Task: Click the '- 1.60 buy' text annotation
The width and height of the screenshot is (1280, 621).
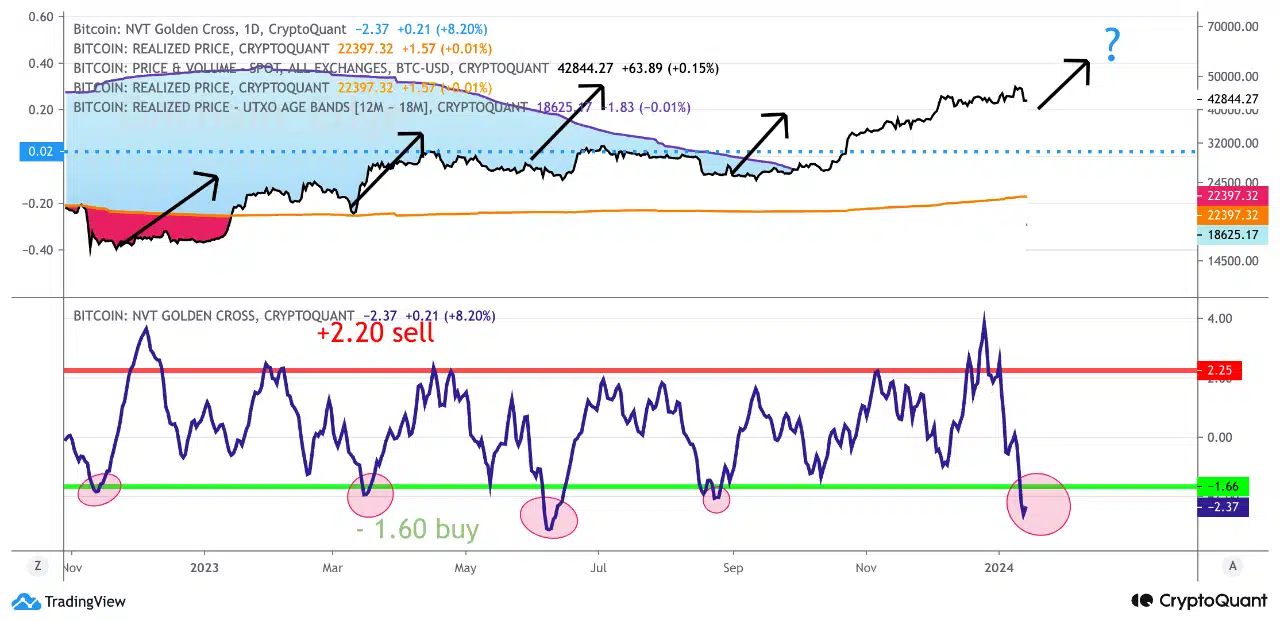Action: click(x=417, y=529)
